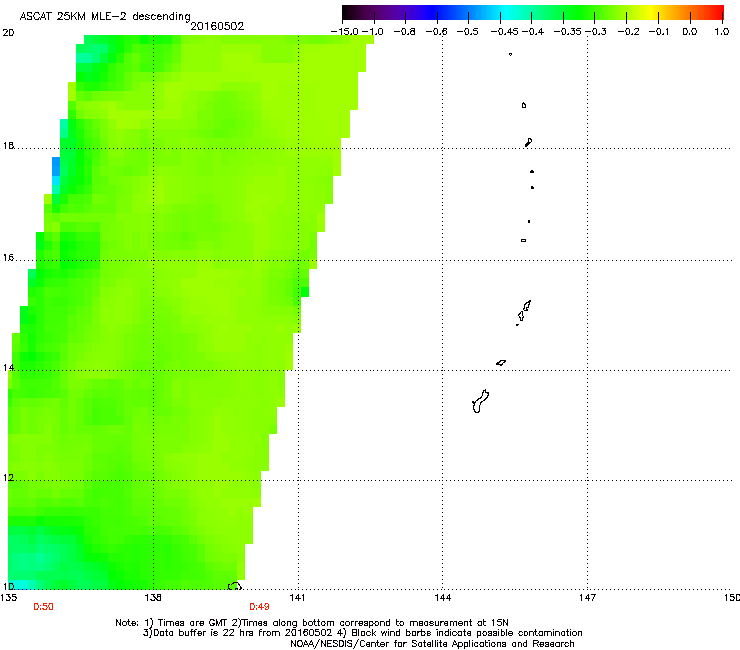Viewport: 740px width, 650px height.
Task: Click the color bar label -0.2
Action: (629, 32)
